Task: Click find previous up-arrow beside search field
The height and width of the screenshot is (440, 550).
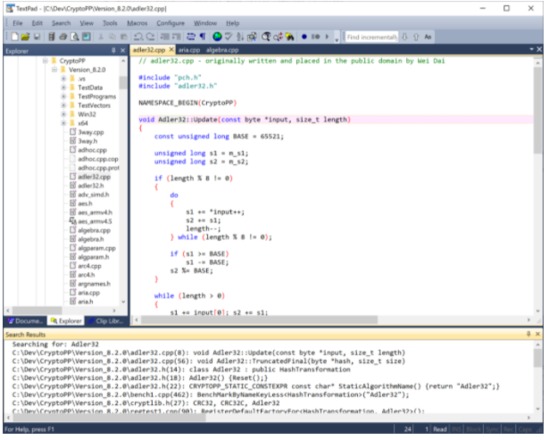Action: 416,37
